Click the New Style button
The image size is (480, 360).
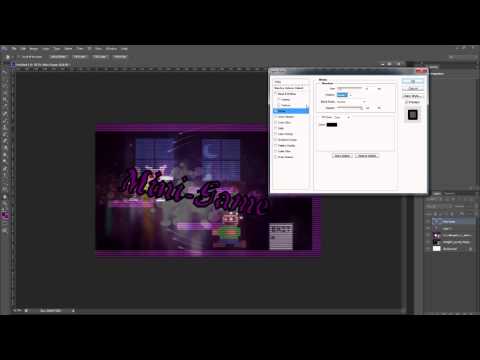point(413,96)
